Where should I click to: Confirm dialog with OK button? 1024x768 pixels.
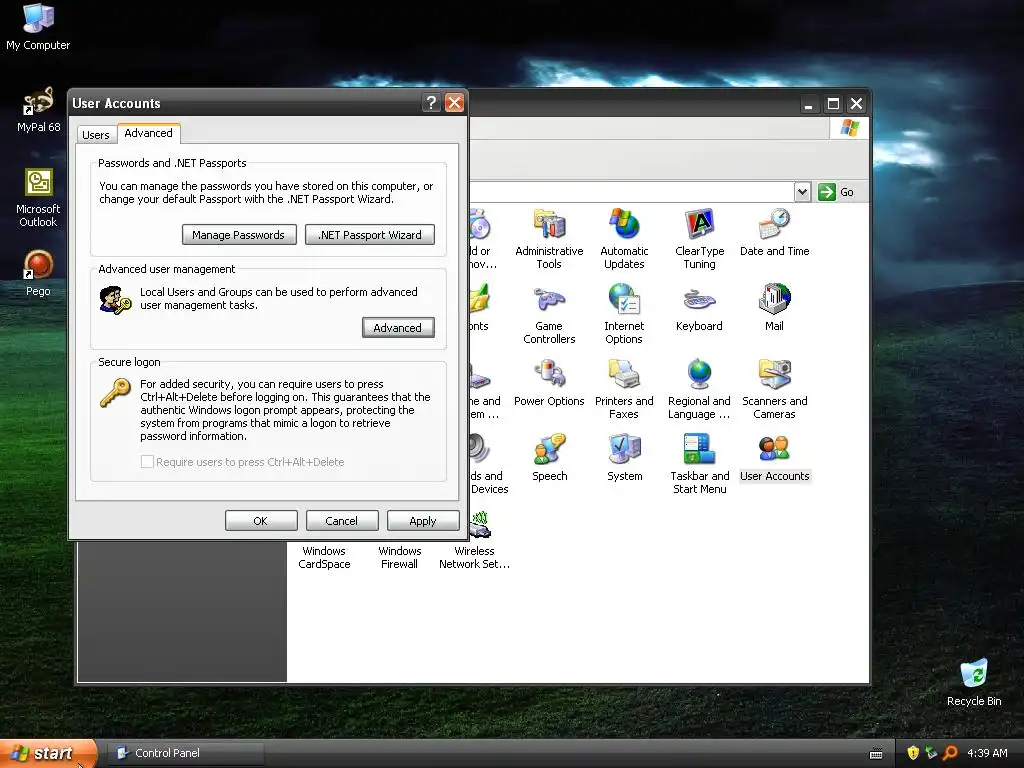click(261, 520)
